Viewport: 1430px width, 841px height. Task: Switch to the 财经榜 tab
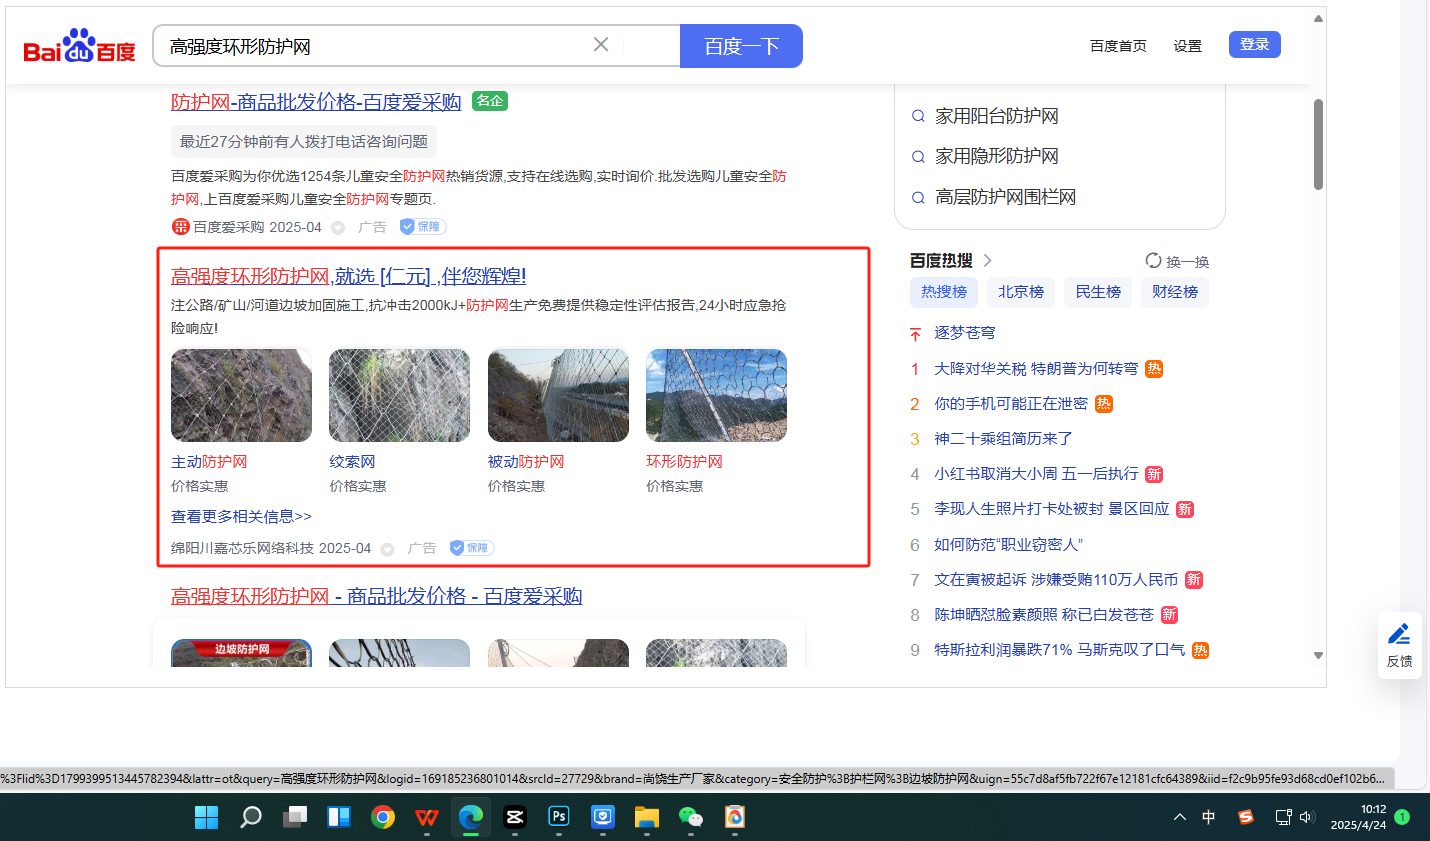point(1174,292)
